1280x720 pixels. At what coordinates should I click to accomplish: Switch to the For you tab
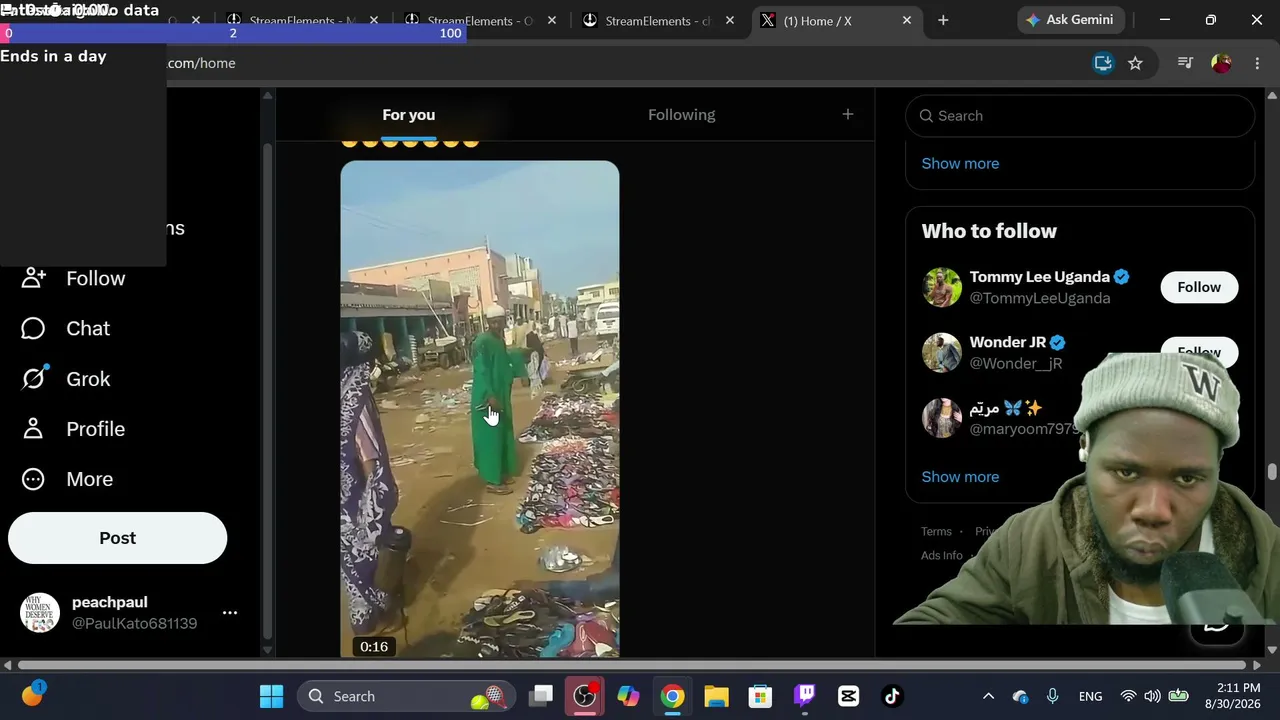[x=408, y=115]
